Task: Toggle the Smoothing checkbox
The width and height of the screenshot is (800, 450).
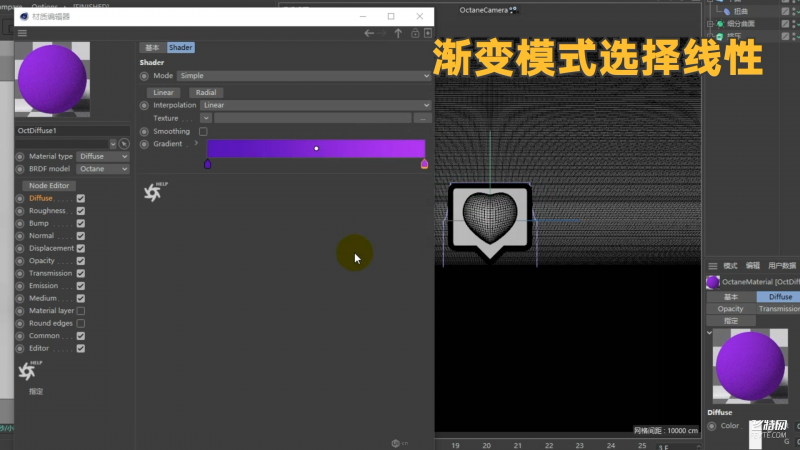Action: (203, 132)
